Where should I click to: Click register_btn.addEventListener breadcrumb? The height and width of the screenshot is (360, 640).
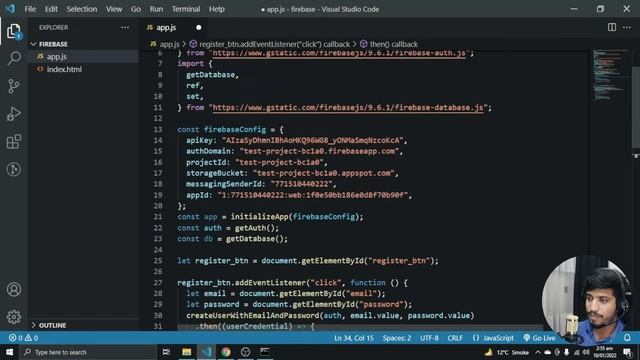tap(270, 44)
